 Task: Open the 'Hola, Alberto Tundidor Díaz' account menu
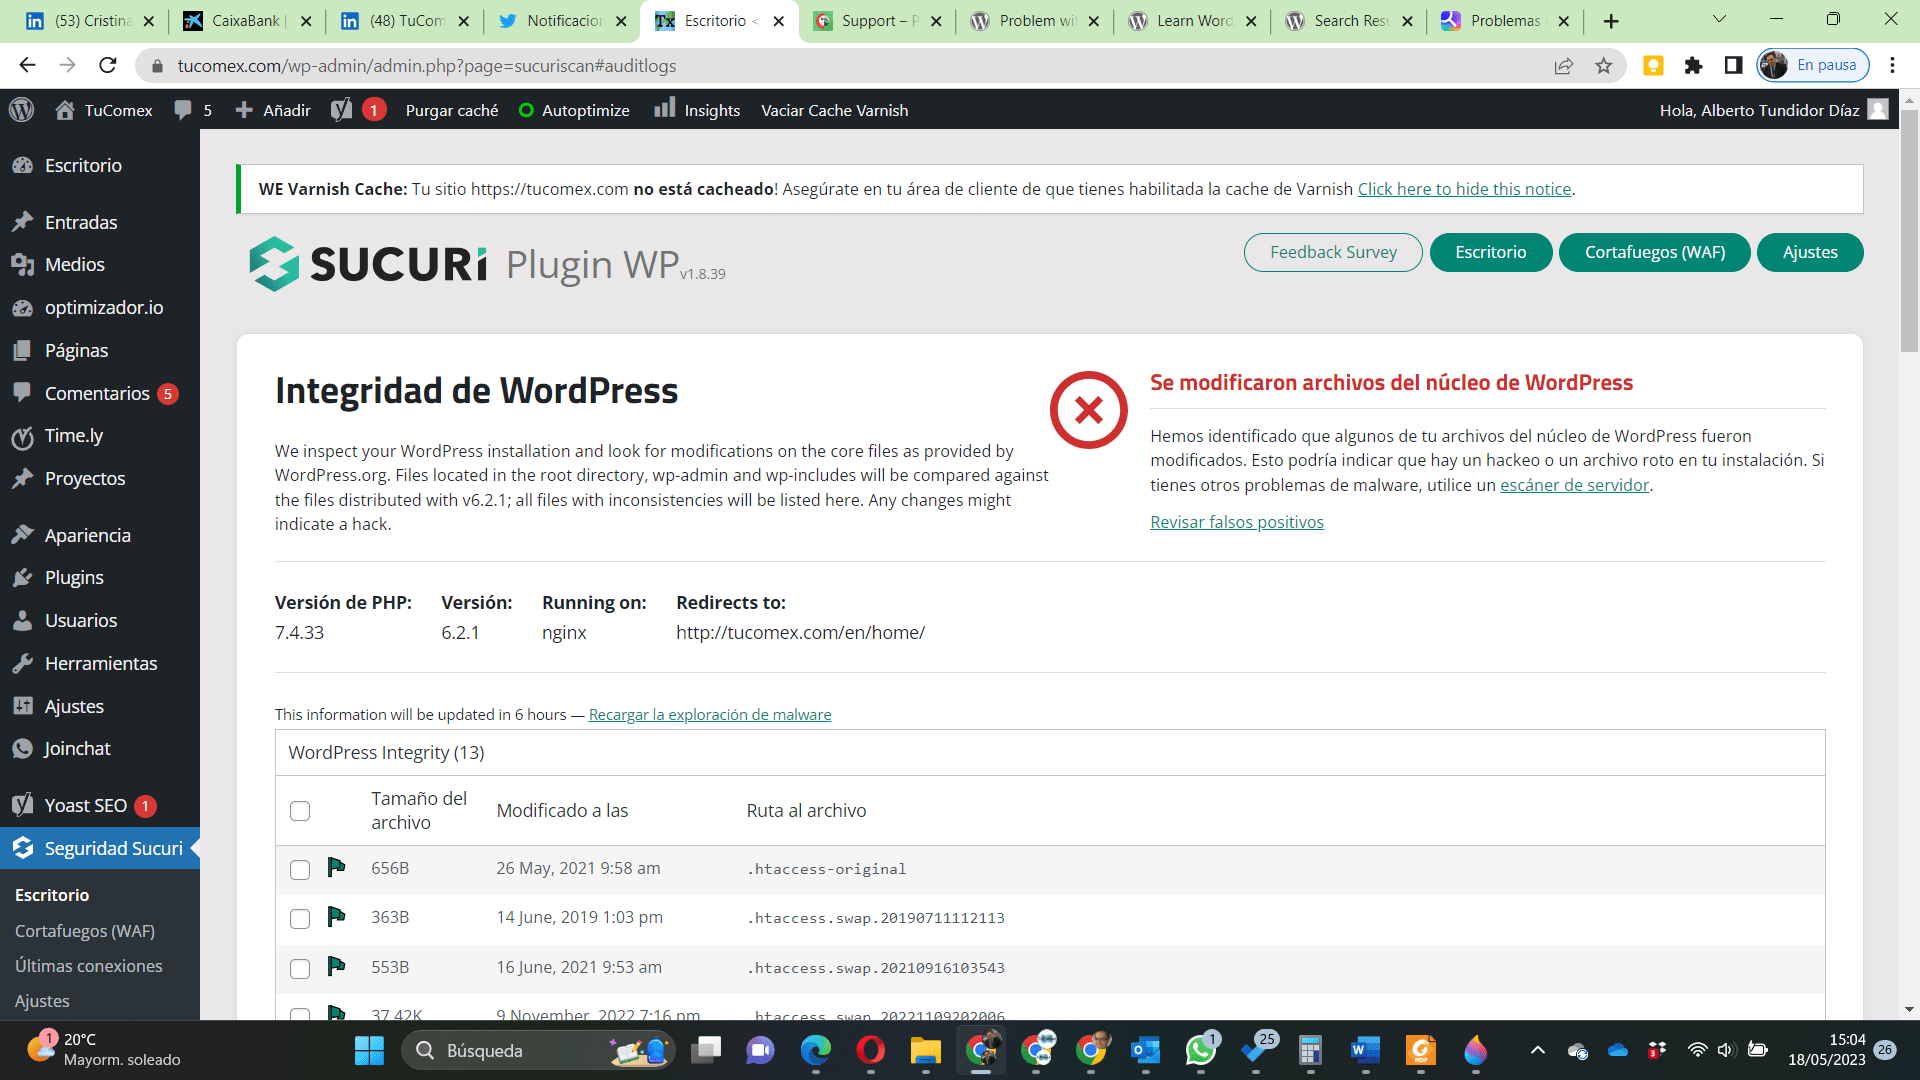point(1773,110)
